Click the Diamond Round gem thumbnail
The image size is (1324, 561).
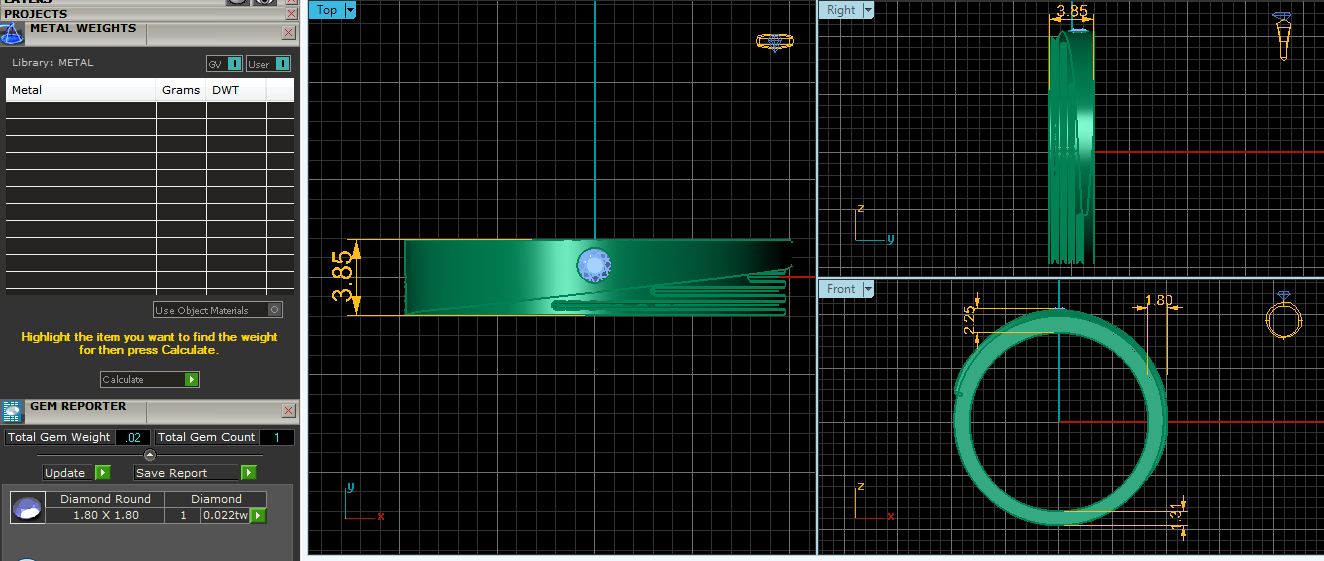pos(27,508)
